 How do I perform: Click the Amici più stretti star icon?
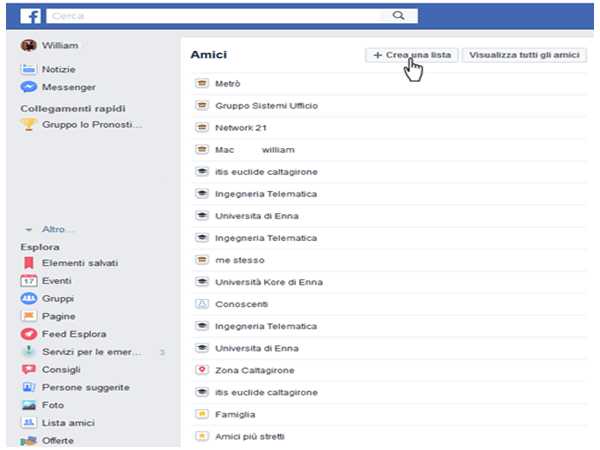[x=202, y=436]
